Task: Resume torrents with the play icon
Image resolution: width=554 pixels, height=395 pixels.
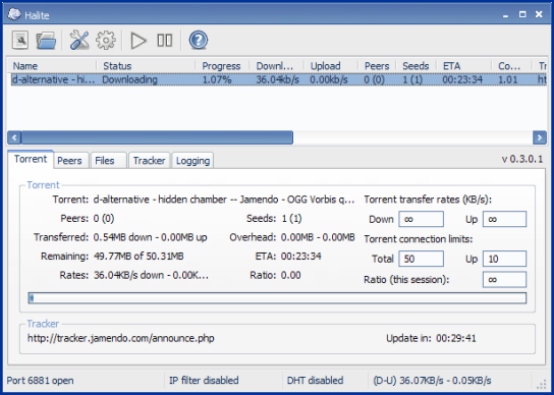Action: (x=138, y=40)
